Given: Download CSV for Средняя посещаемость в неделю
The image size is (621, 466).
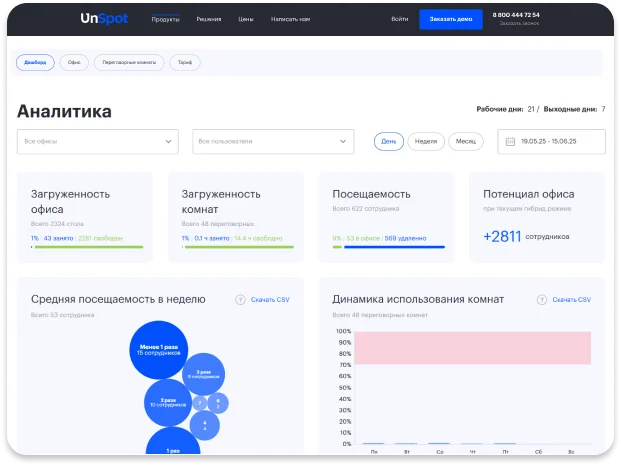Looking at the screenshot, I should 270,300.
